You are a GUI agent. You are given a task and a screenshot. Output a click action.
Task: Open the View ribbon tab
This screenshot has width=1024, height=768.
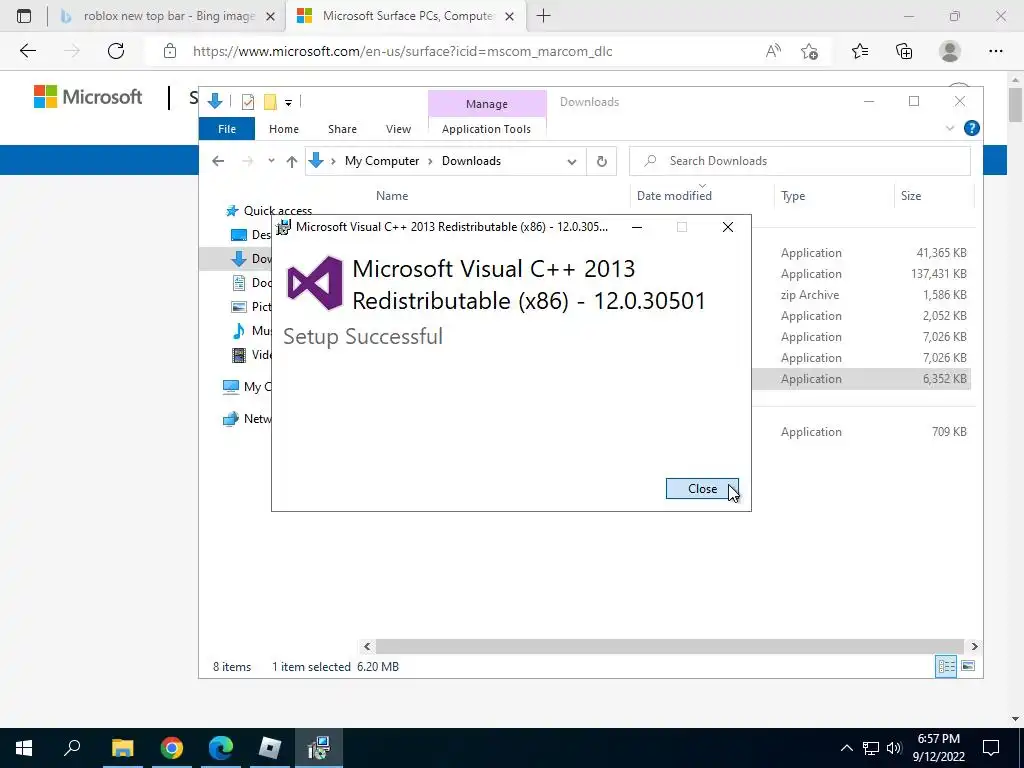pyautogui.click(x=398, y=129)
